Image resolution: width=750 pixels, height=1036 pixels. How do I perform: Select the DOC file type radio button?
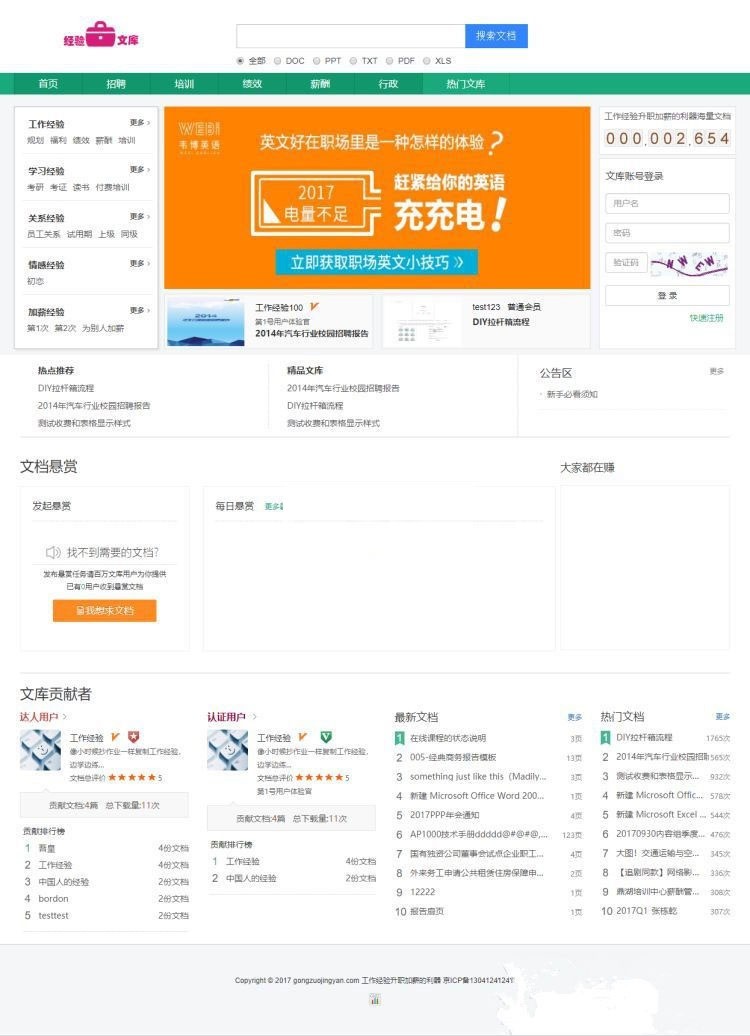pyautogui.click(x=278, y=61)
